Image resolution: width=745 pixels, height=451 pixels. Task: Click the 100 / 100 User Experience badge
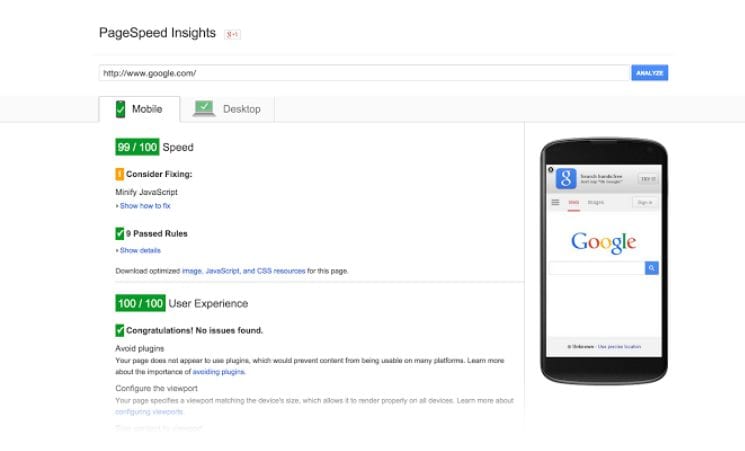[x=140, y=303]
